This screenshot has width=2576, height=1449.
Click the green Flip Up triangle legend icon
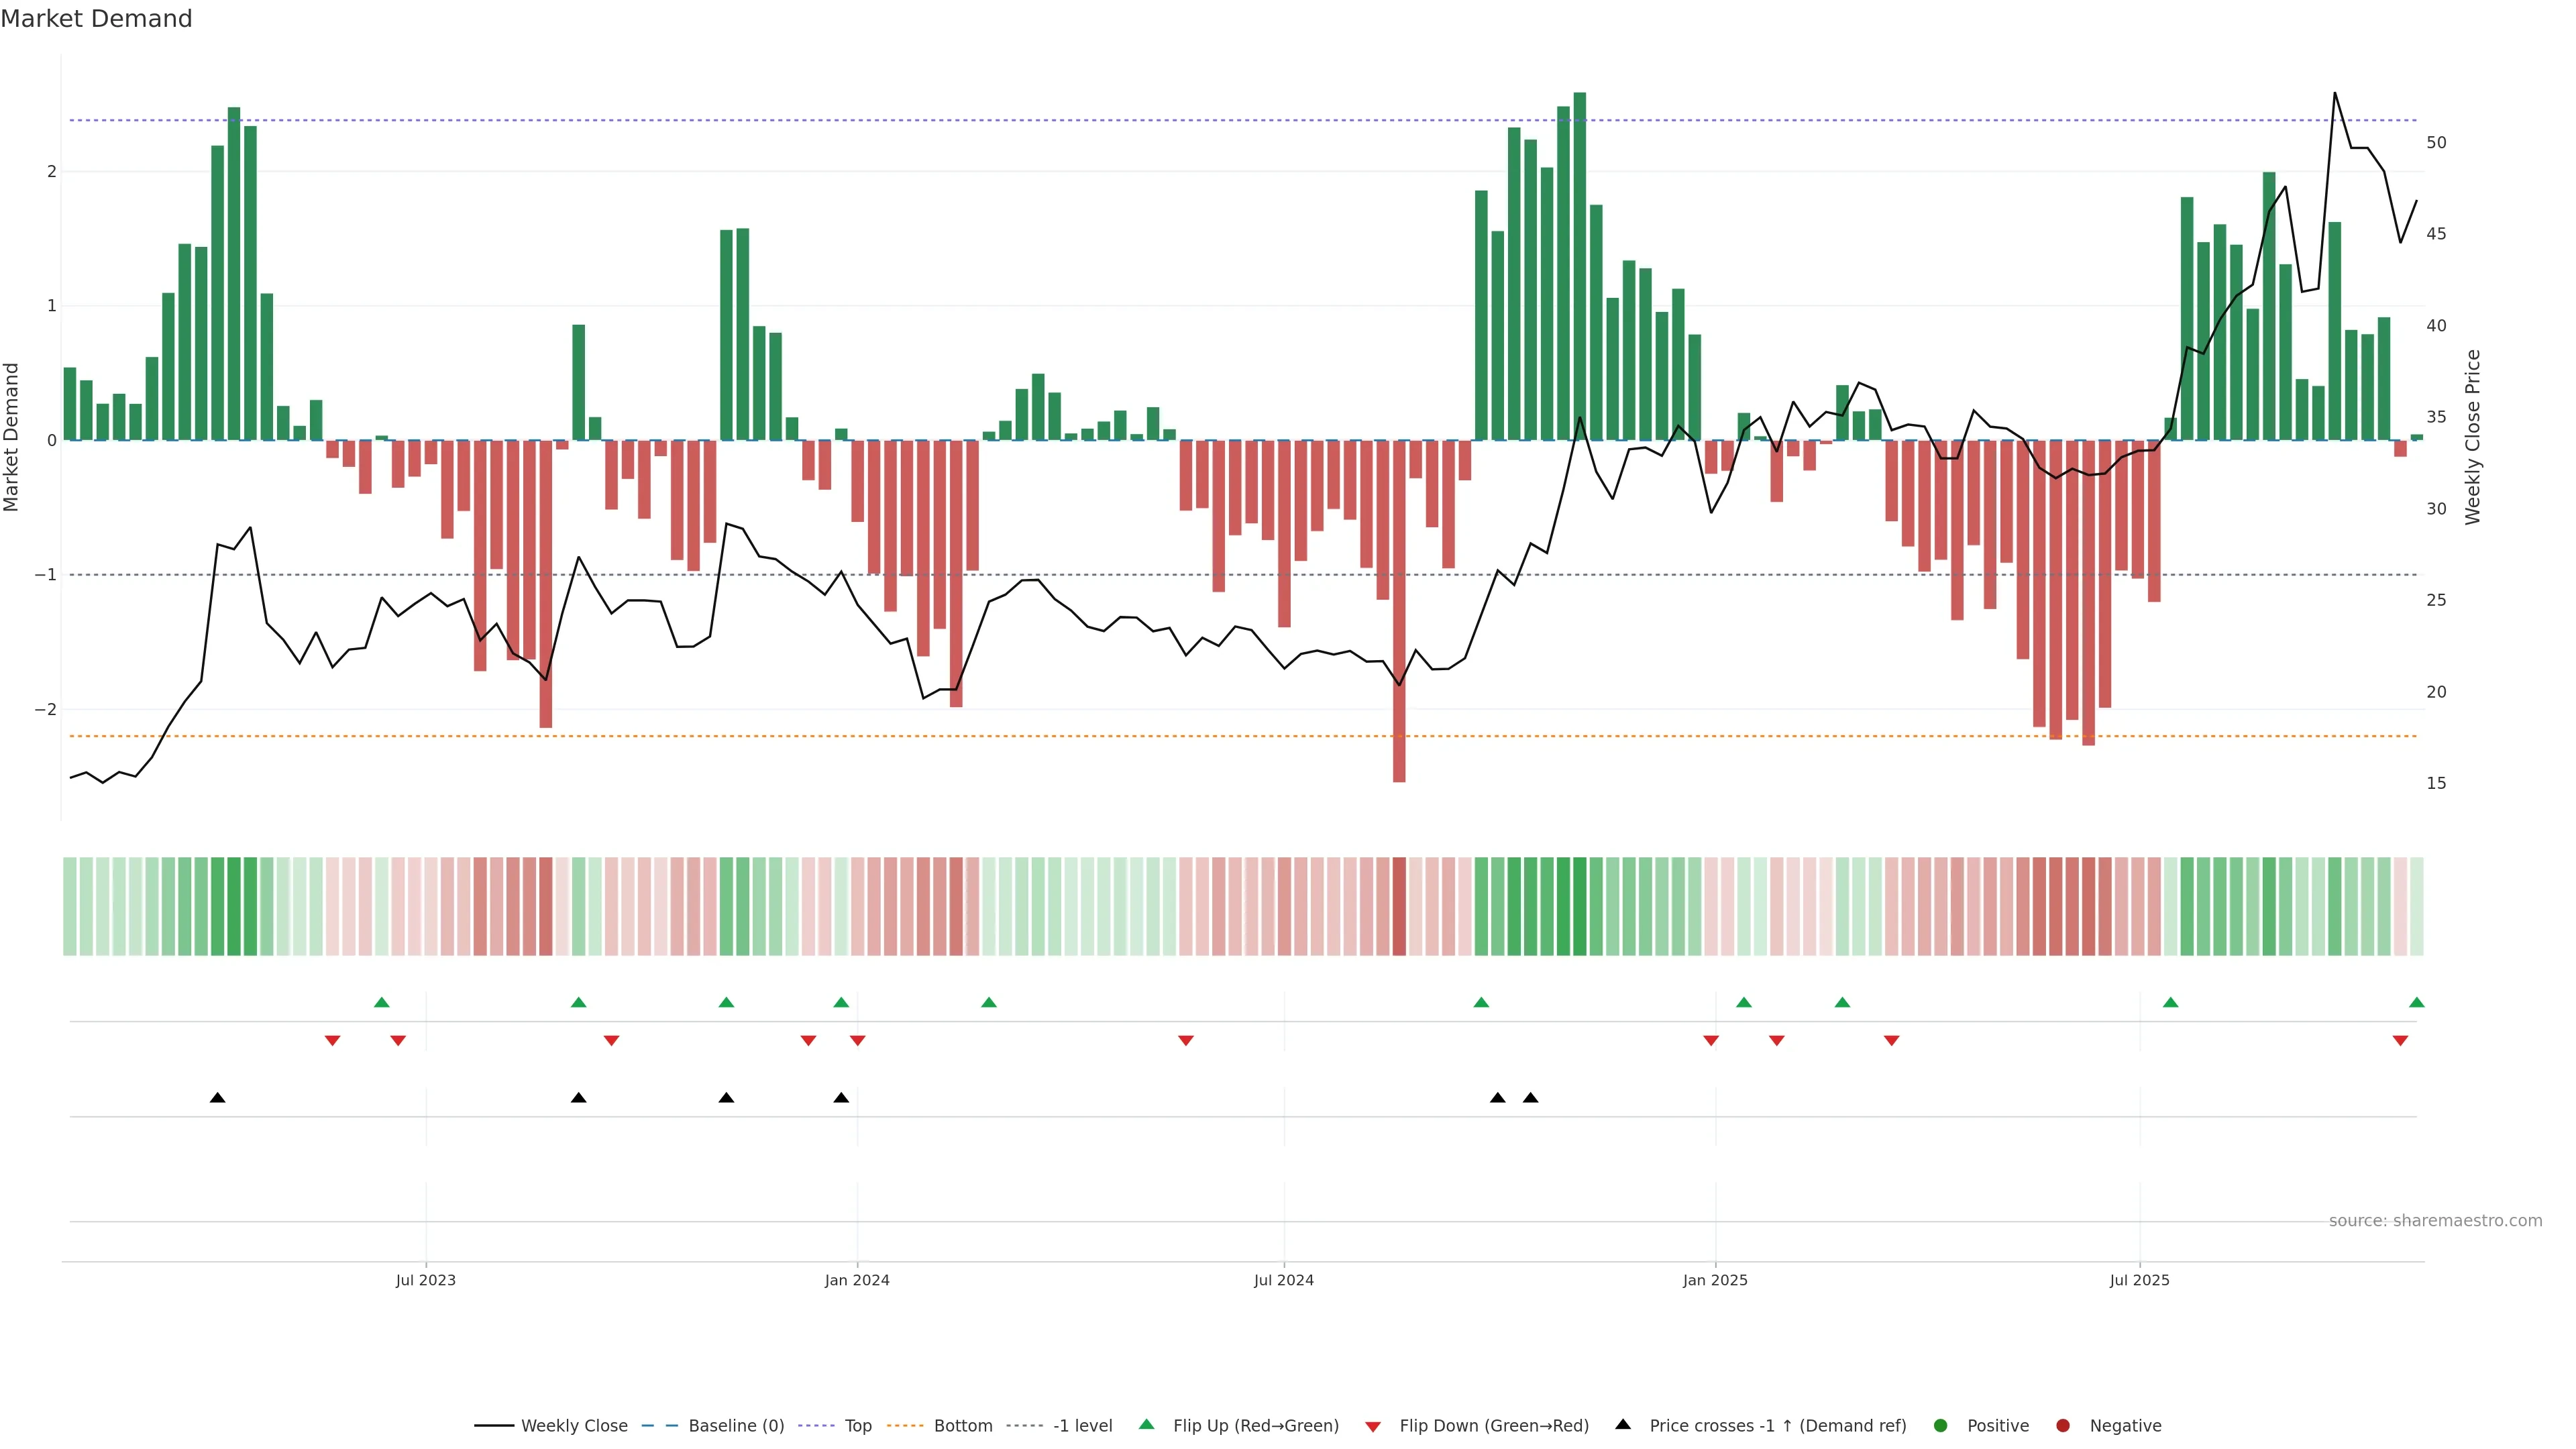[1146, 1424]
